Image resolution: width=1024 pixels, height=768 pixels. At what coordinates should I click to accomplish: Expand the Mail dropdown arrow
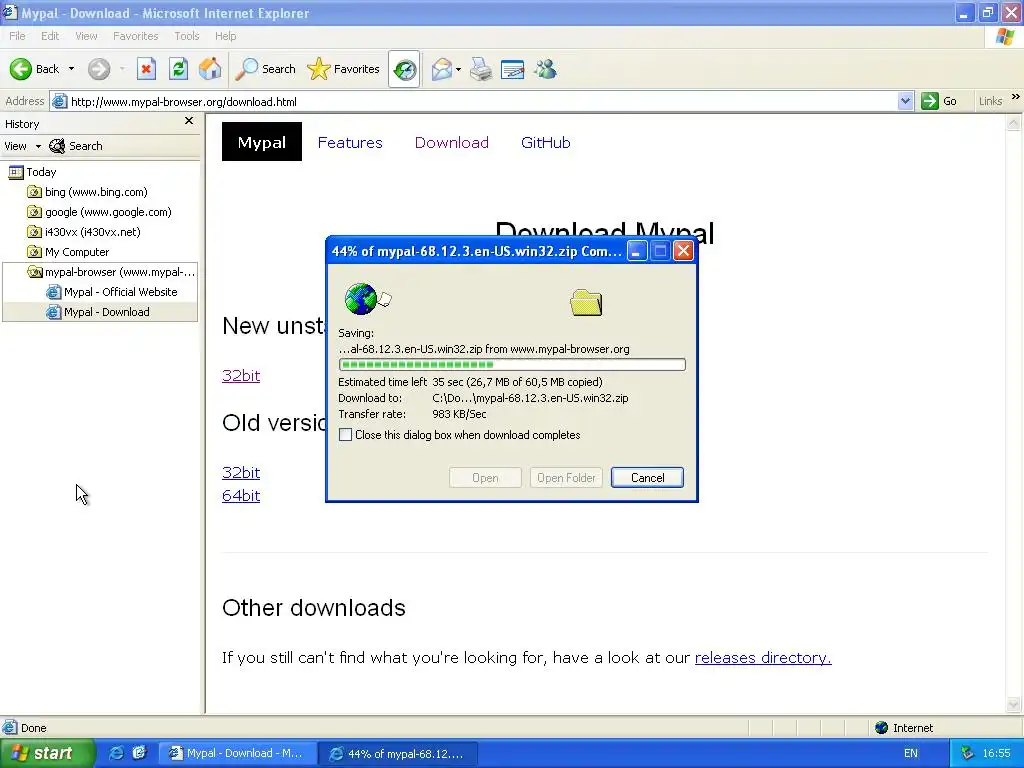pos(458,69)
